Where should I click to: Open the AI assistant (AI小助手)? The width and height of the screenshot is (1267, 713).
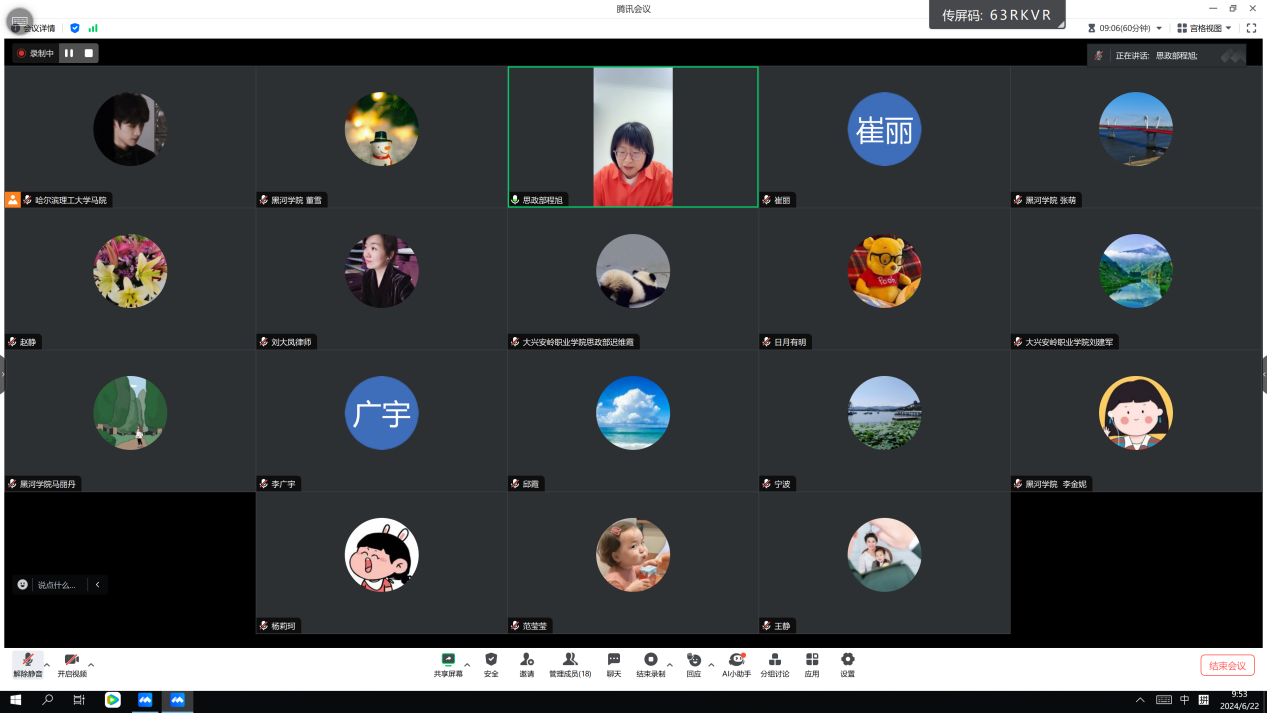click(x=737, y=664)
